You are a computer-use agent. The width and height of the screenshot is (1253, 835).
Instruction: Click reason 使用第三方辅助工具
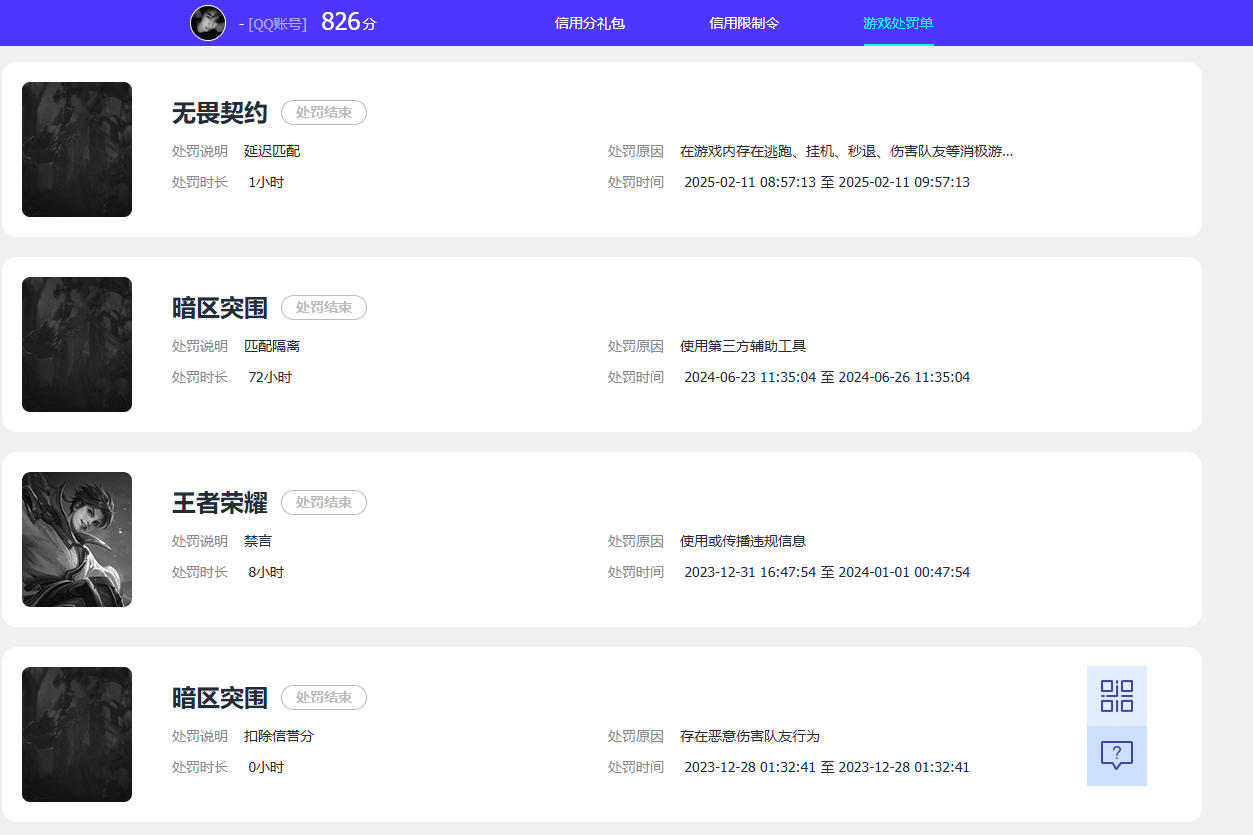point(743,346)
